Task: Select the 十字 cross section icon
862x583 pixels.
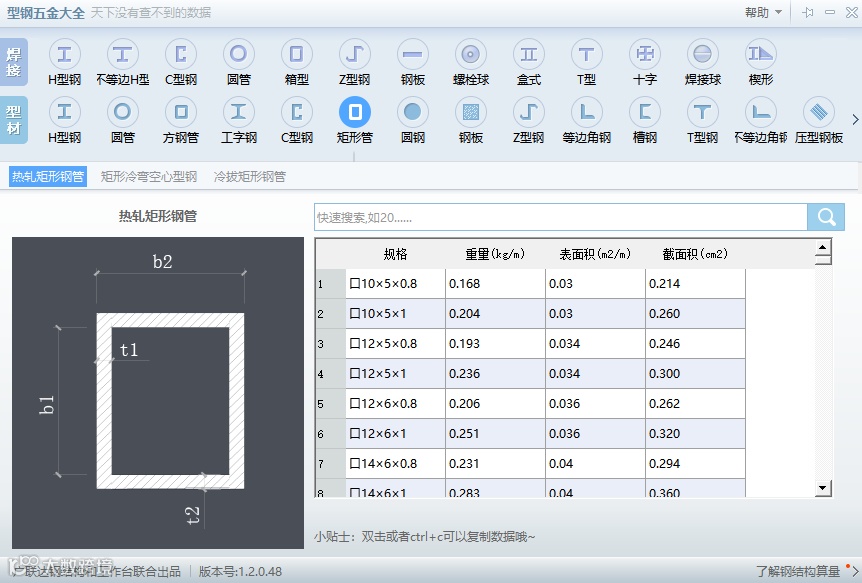Action: click(x=645, y=62)
